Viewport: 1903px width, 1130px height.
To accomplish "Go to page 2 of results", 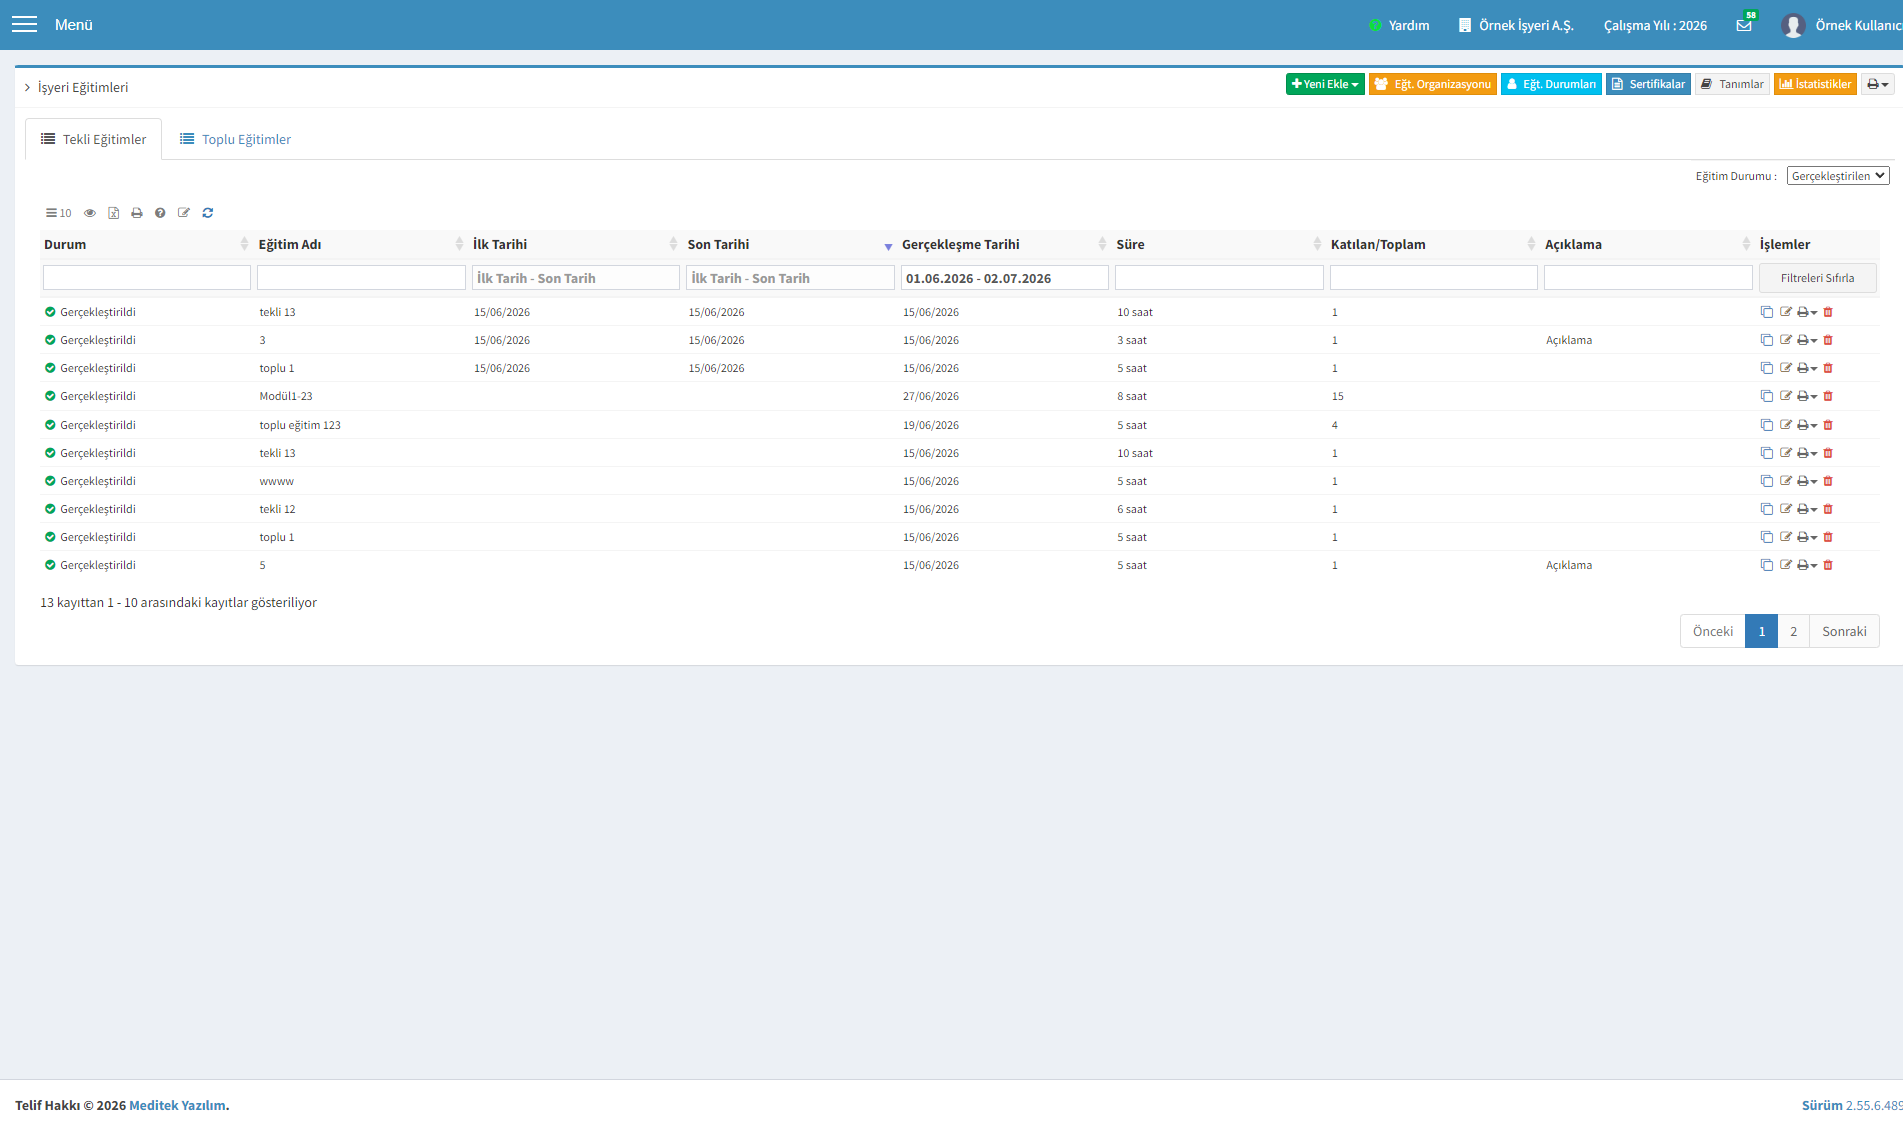I will pyautogui.click(x=1793, y=631).
